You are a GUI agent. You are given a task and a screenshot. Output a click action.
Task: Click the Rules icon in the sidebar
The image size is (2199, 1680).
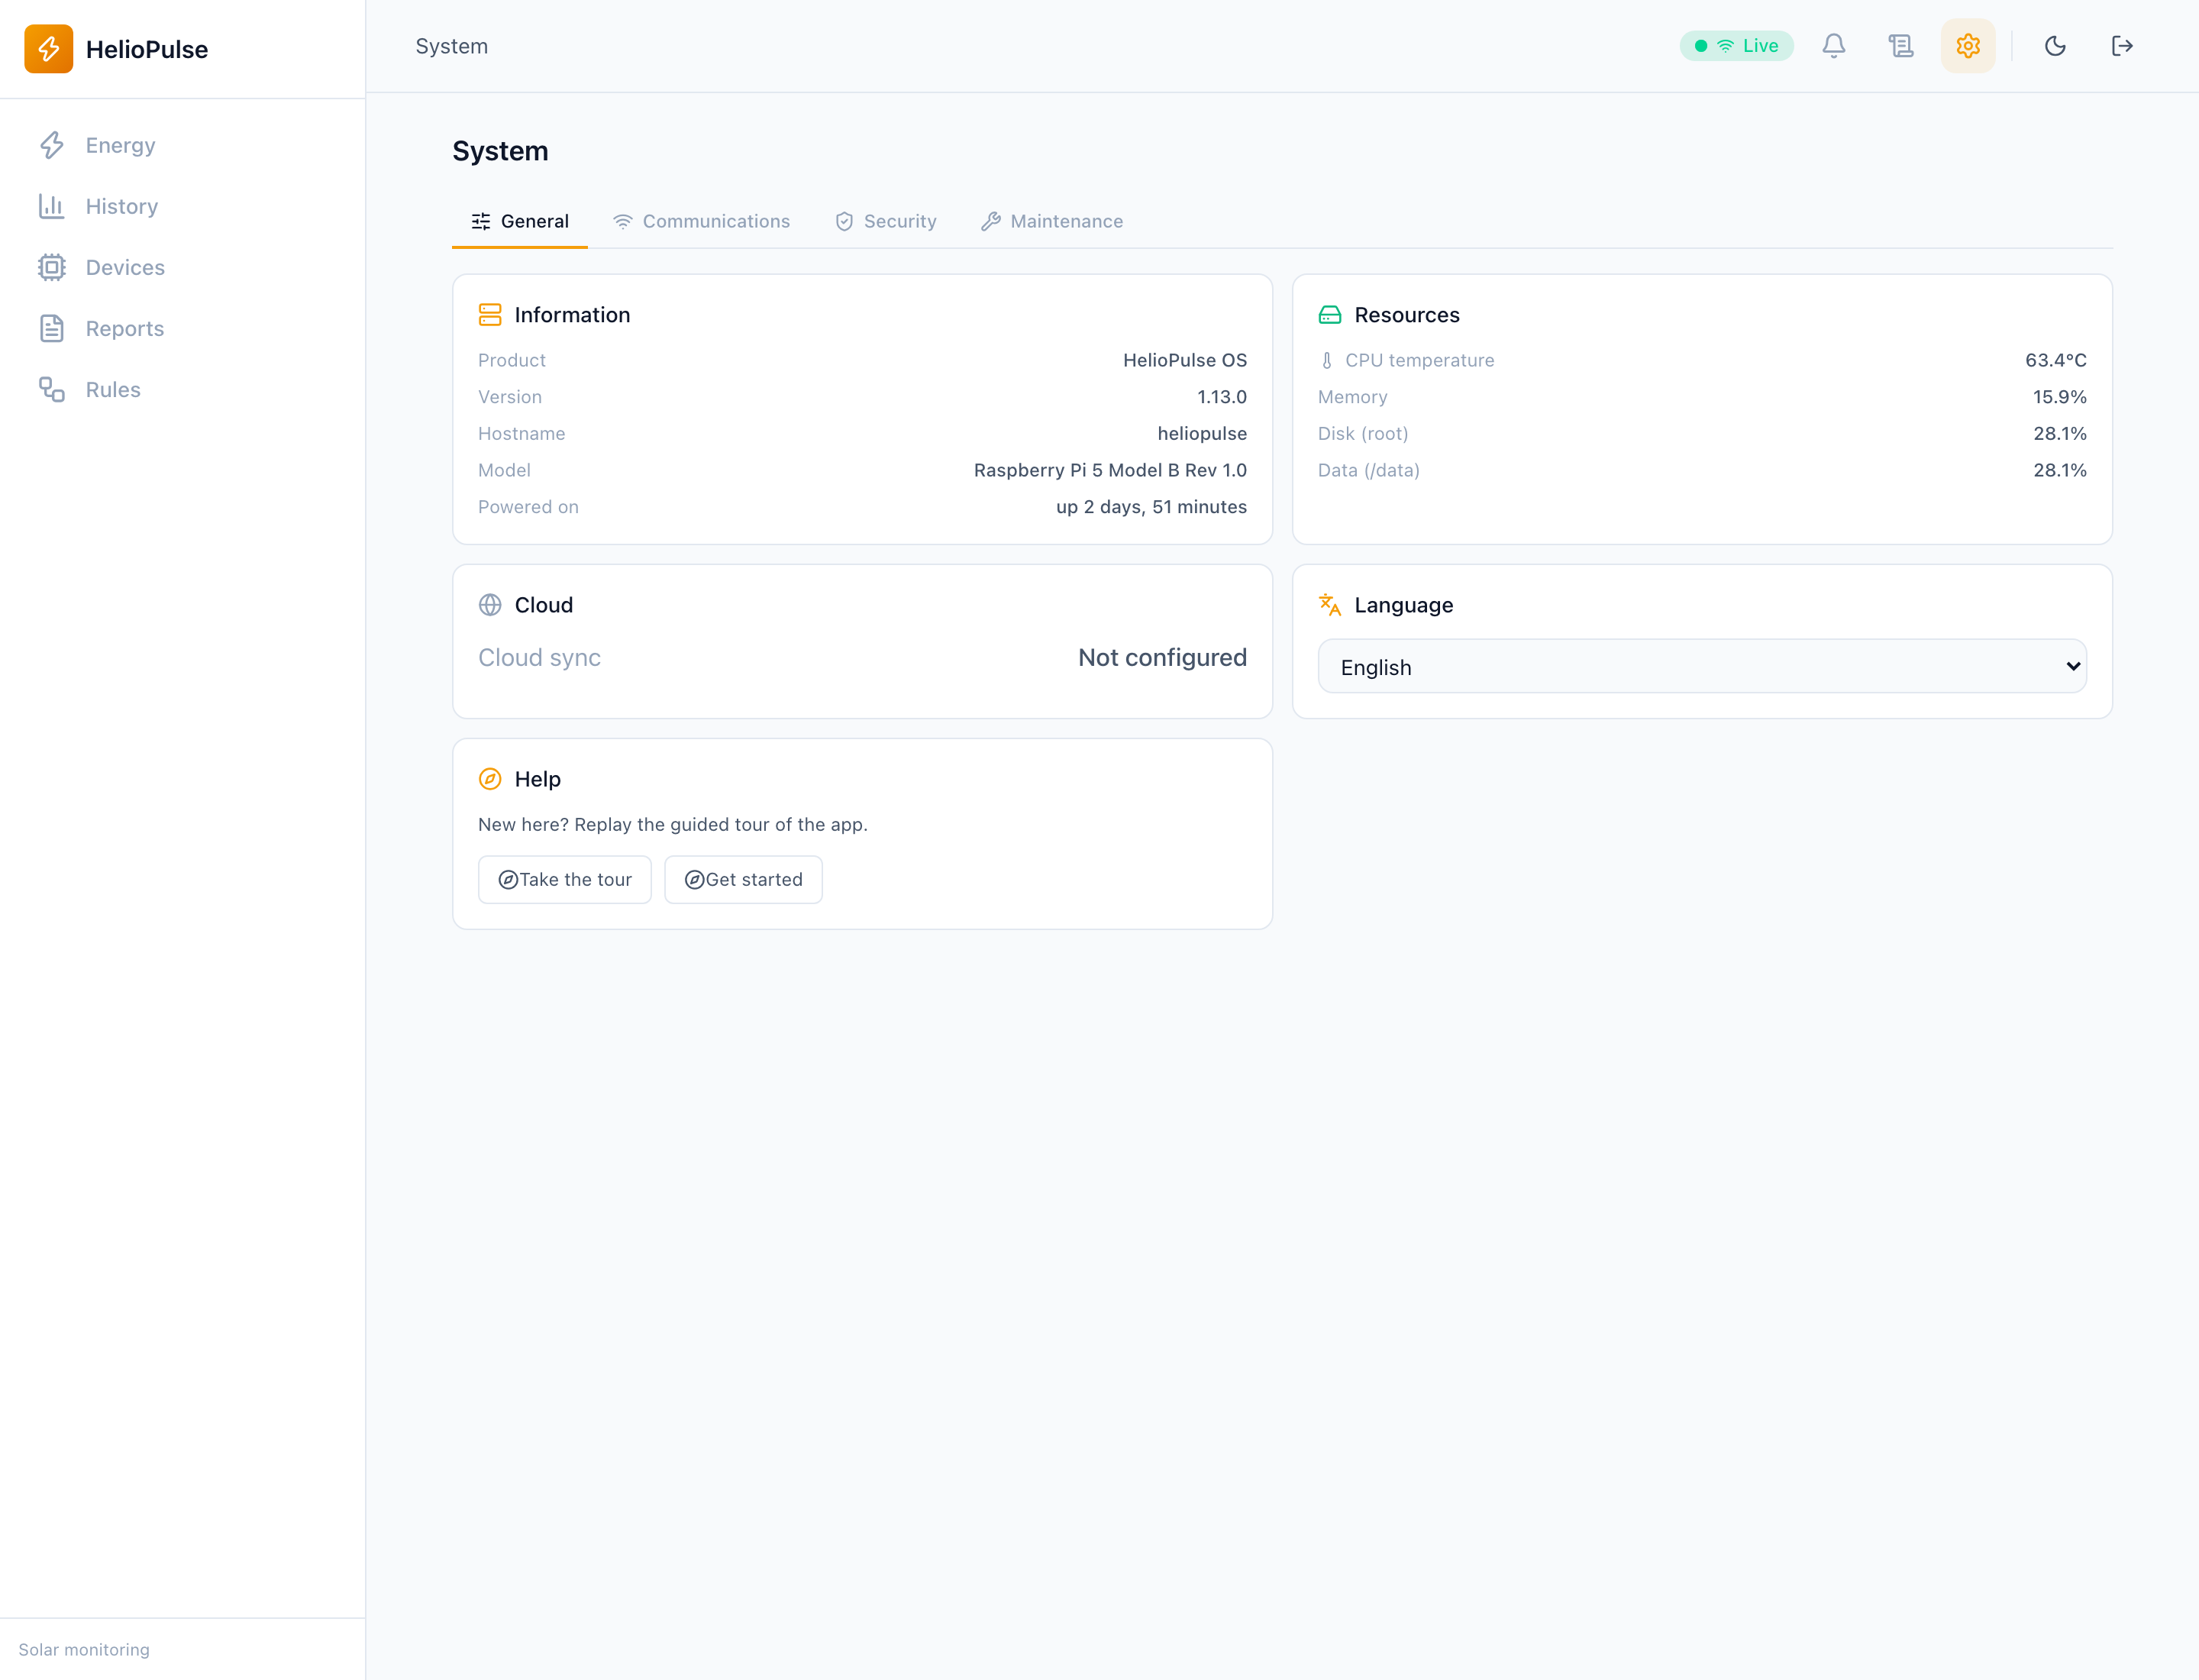coord(52,389)
